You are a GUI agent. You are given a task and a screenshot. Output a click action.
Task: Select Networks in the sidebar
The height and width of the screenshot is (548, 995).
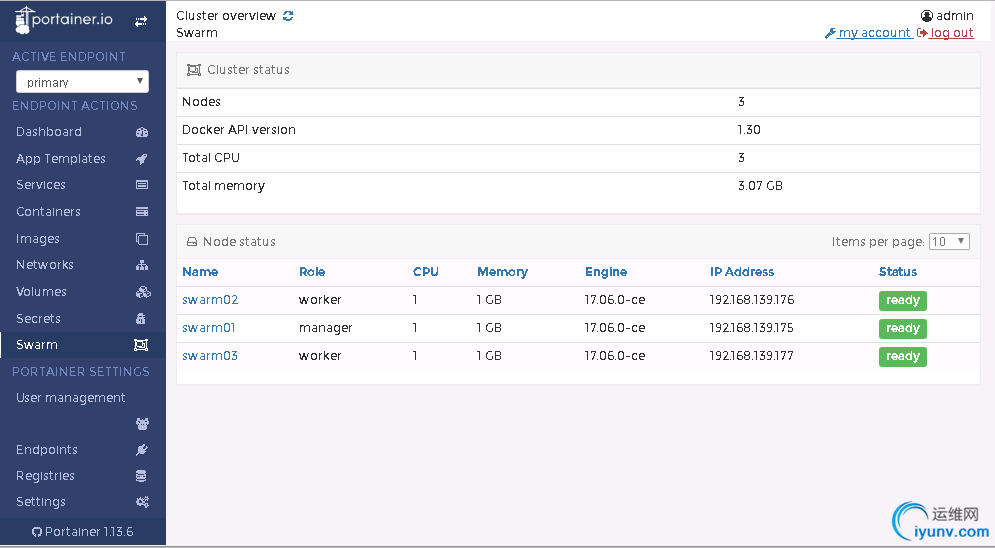point(44,264)
